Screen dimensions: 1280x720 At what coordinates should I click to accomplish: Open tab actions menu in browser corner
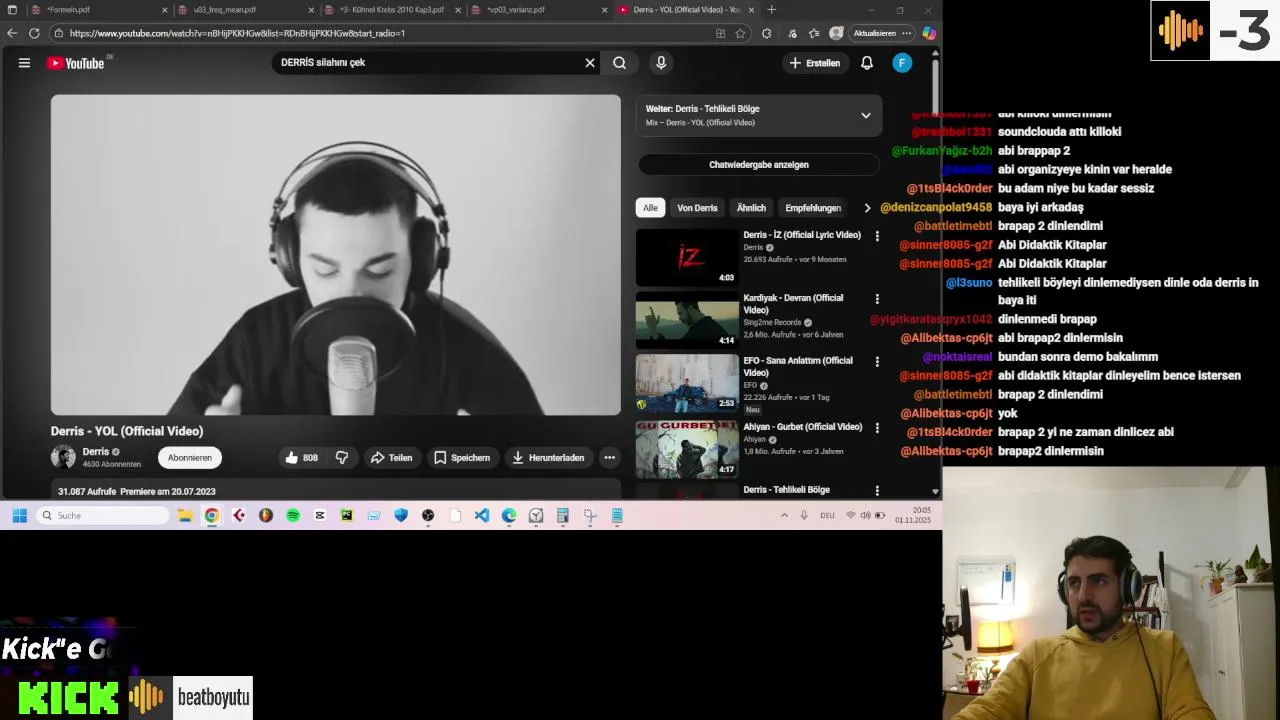(x=12, y=10)
